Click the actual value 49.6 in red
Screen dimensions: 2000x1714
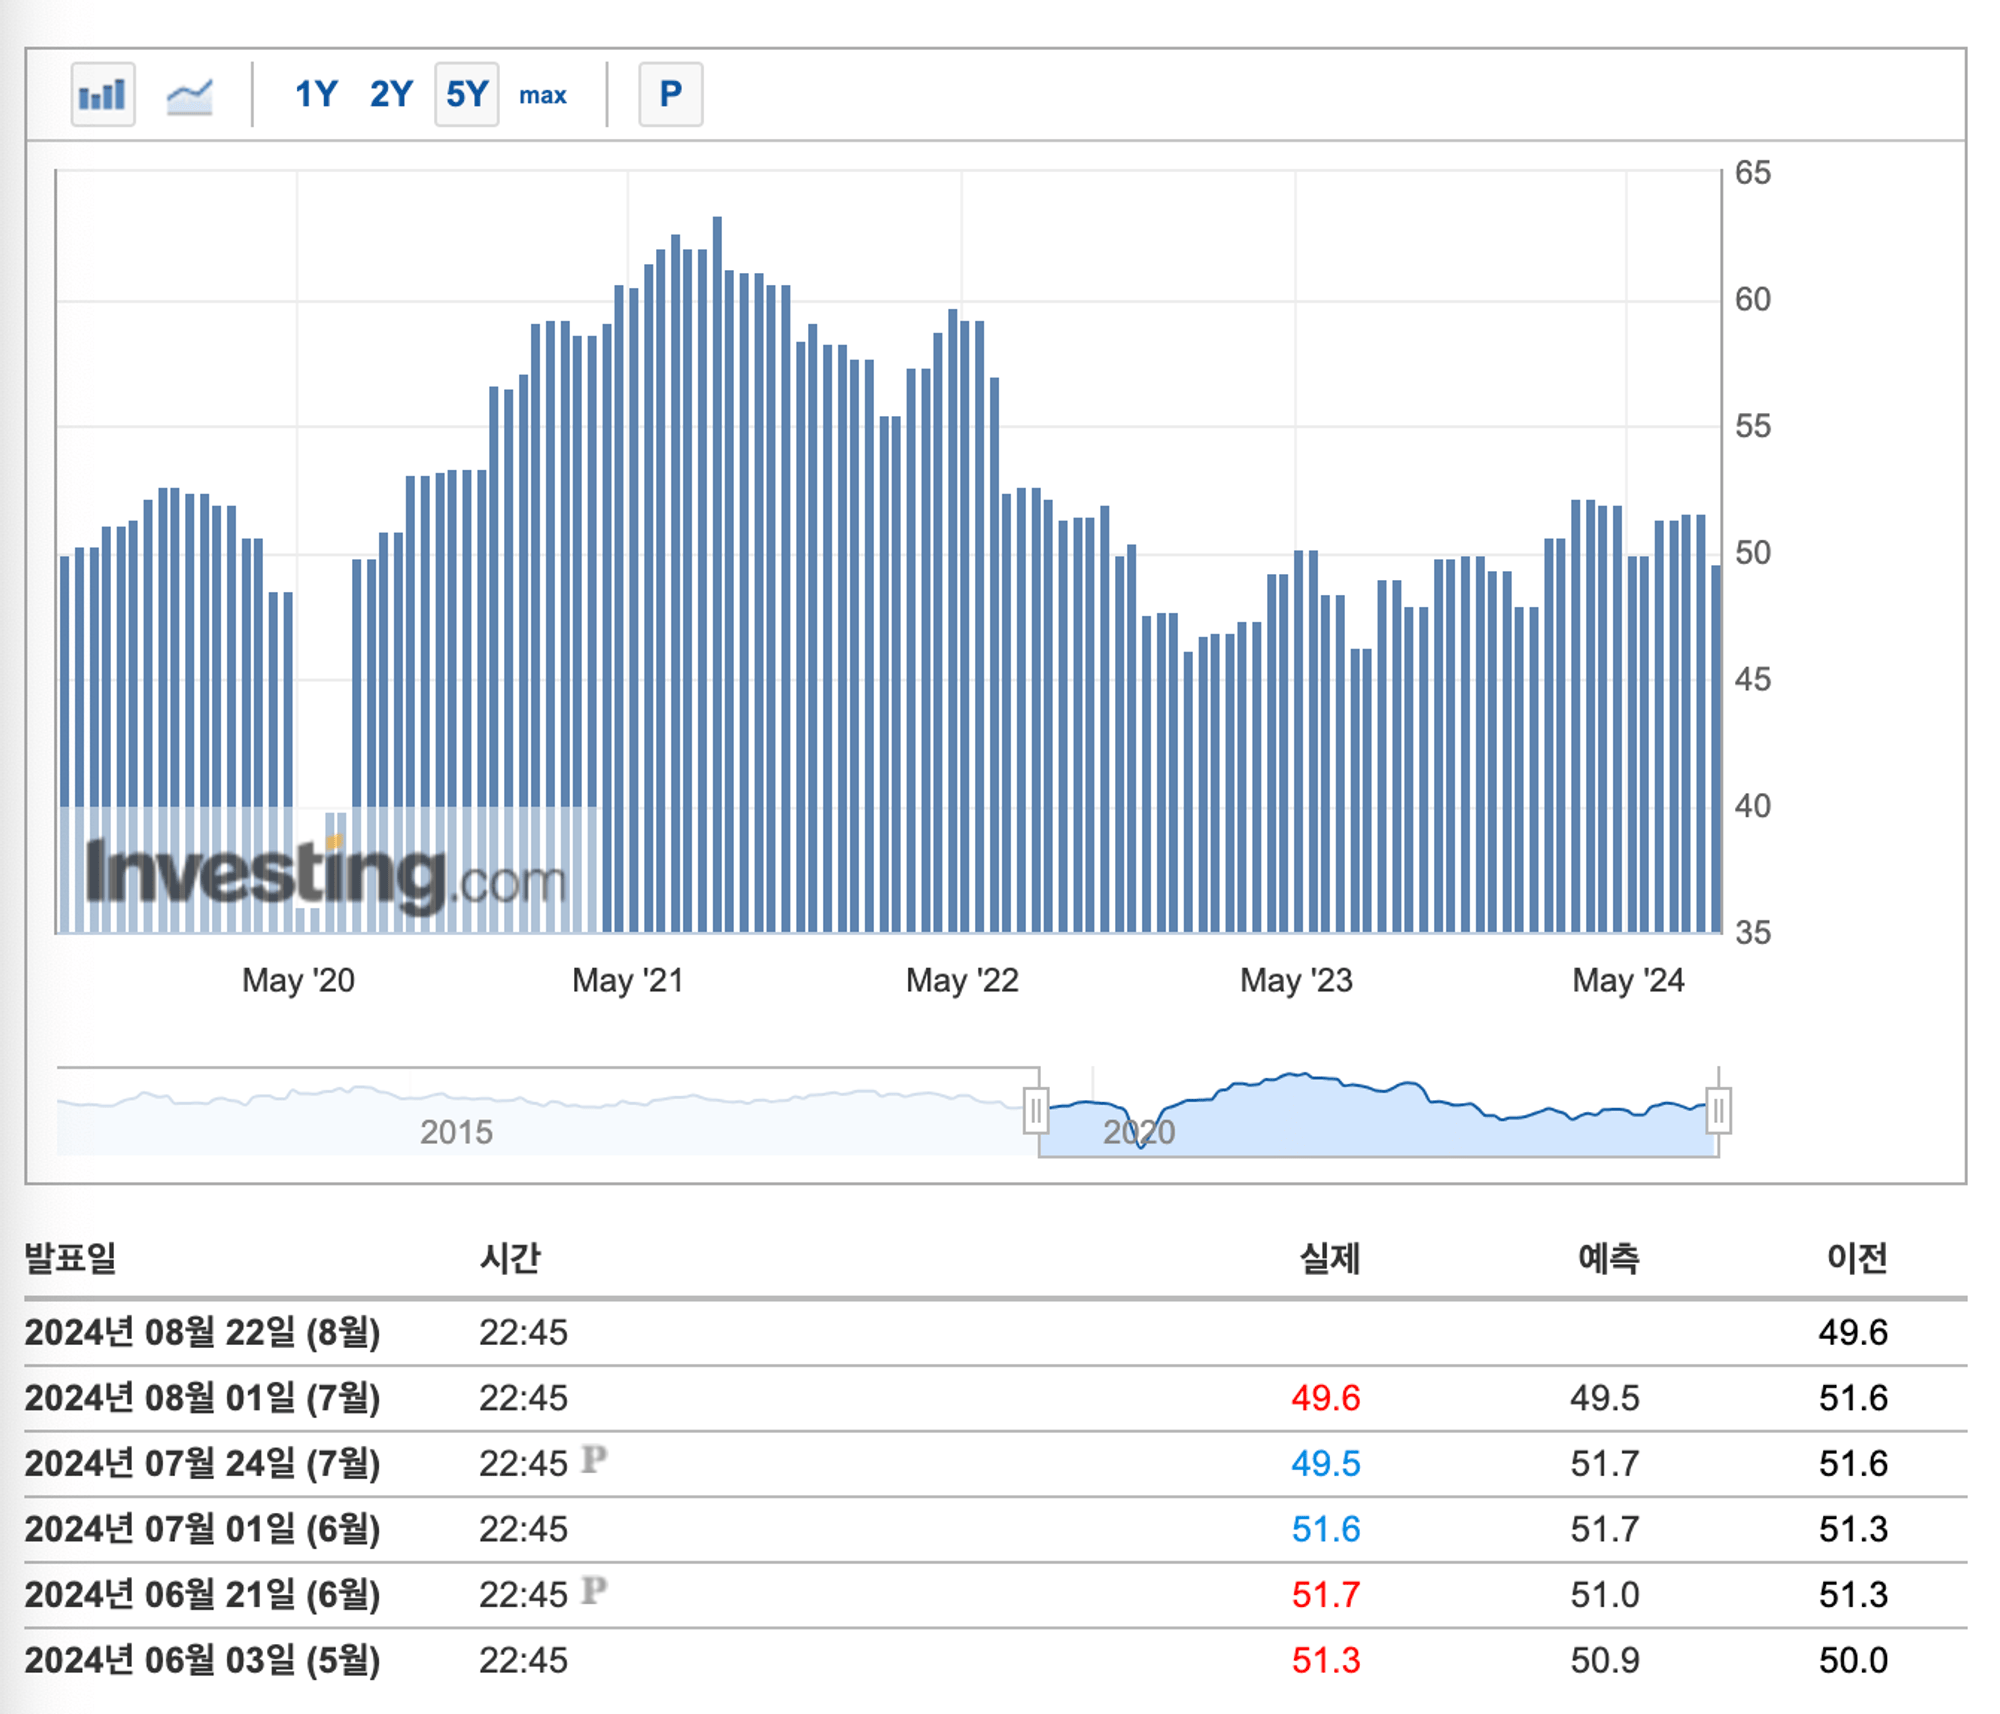(x=1325, y=1398)
